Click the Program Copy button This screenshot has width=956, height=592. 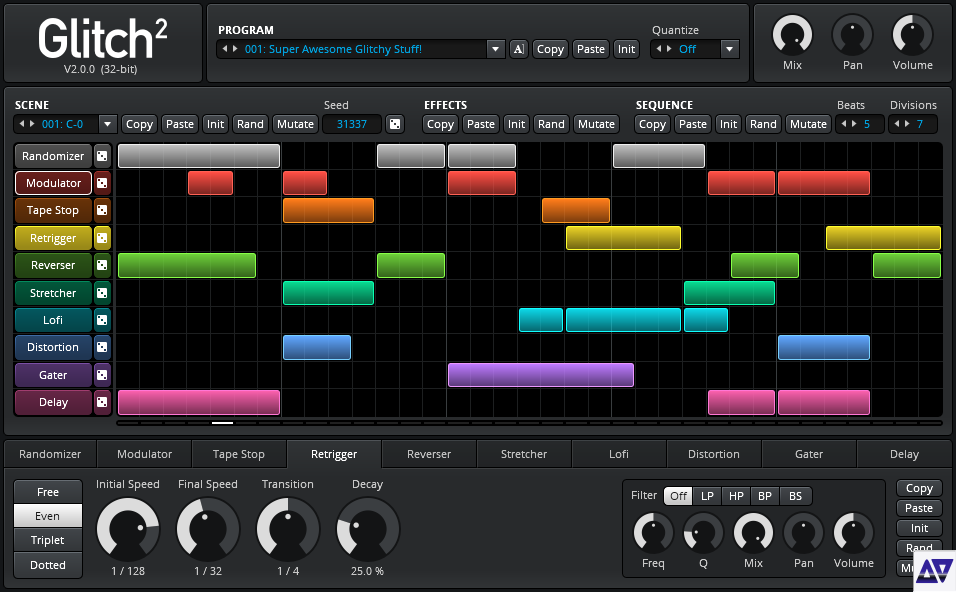pyautogui.click(x=550, y=49)
